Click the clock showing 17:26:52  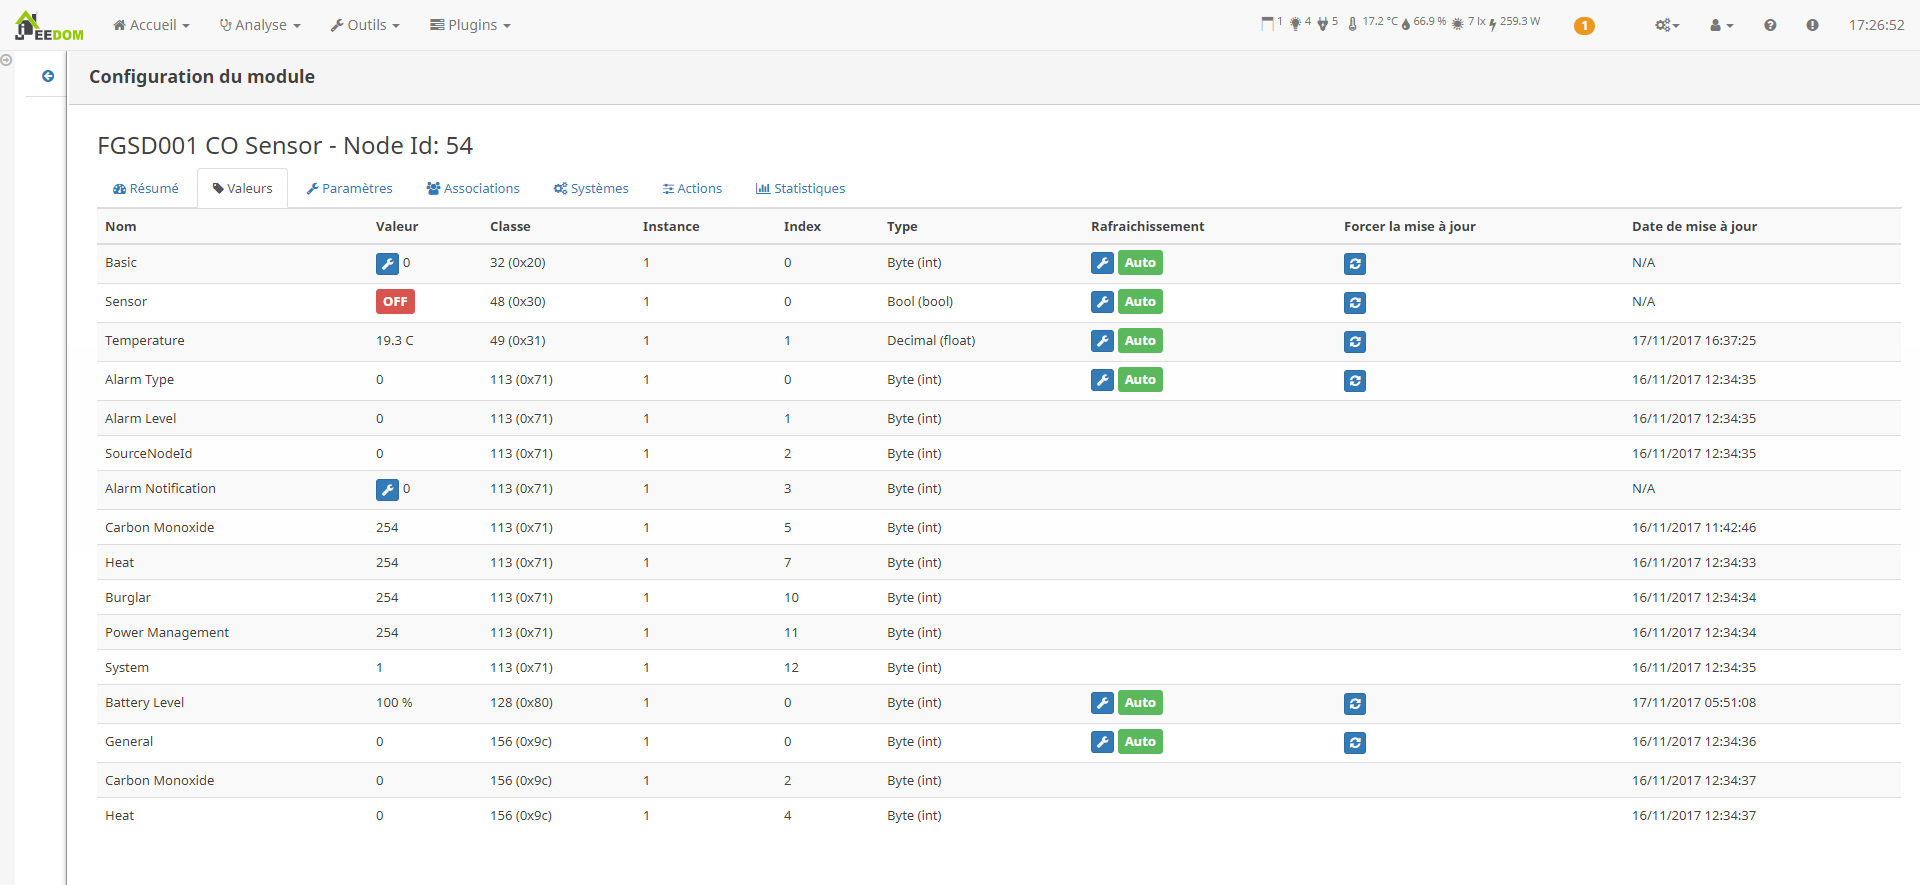tap(1876, 25)
